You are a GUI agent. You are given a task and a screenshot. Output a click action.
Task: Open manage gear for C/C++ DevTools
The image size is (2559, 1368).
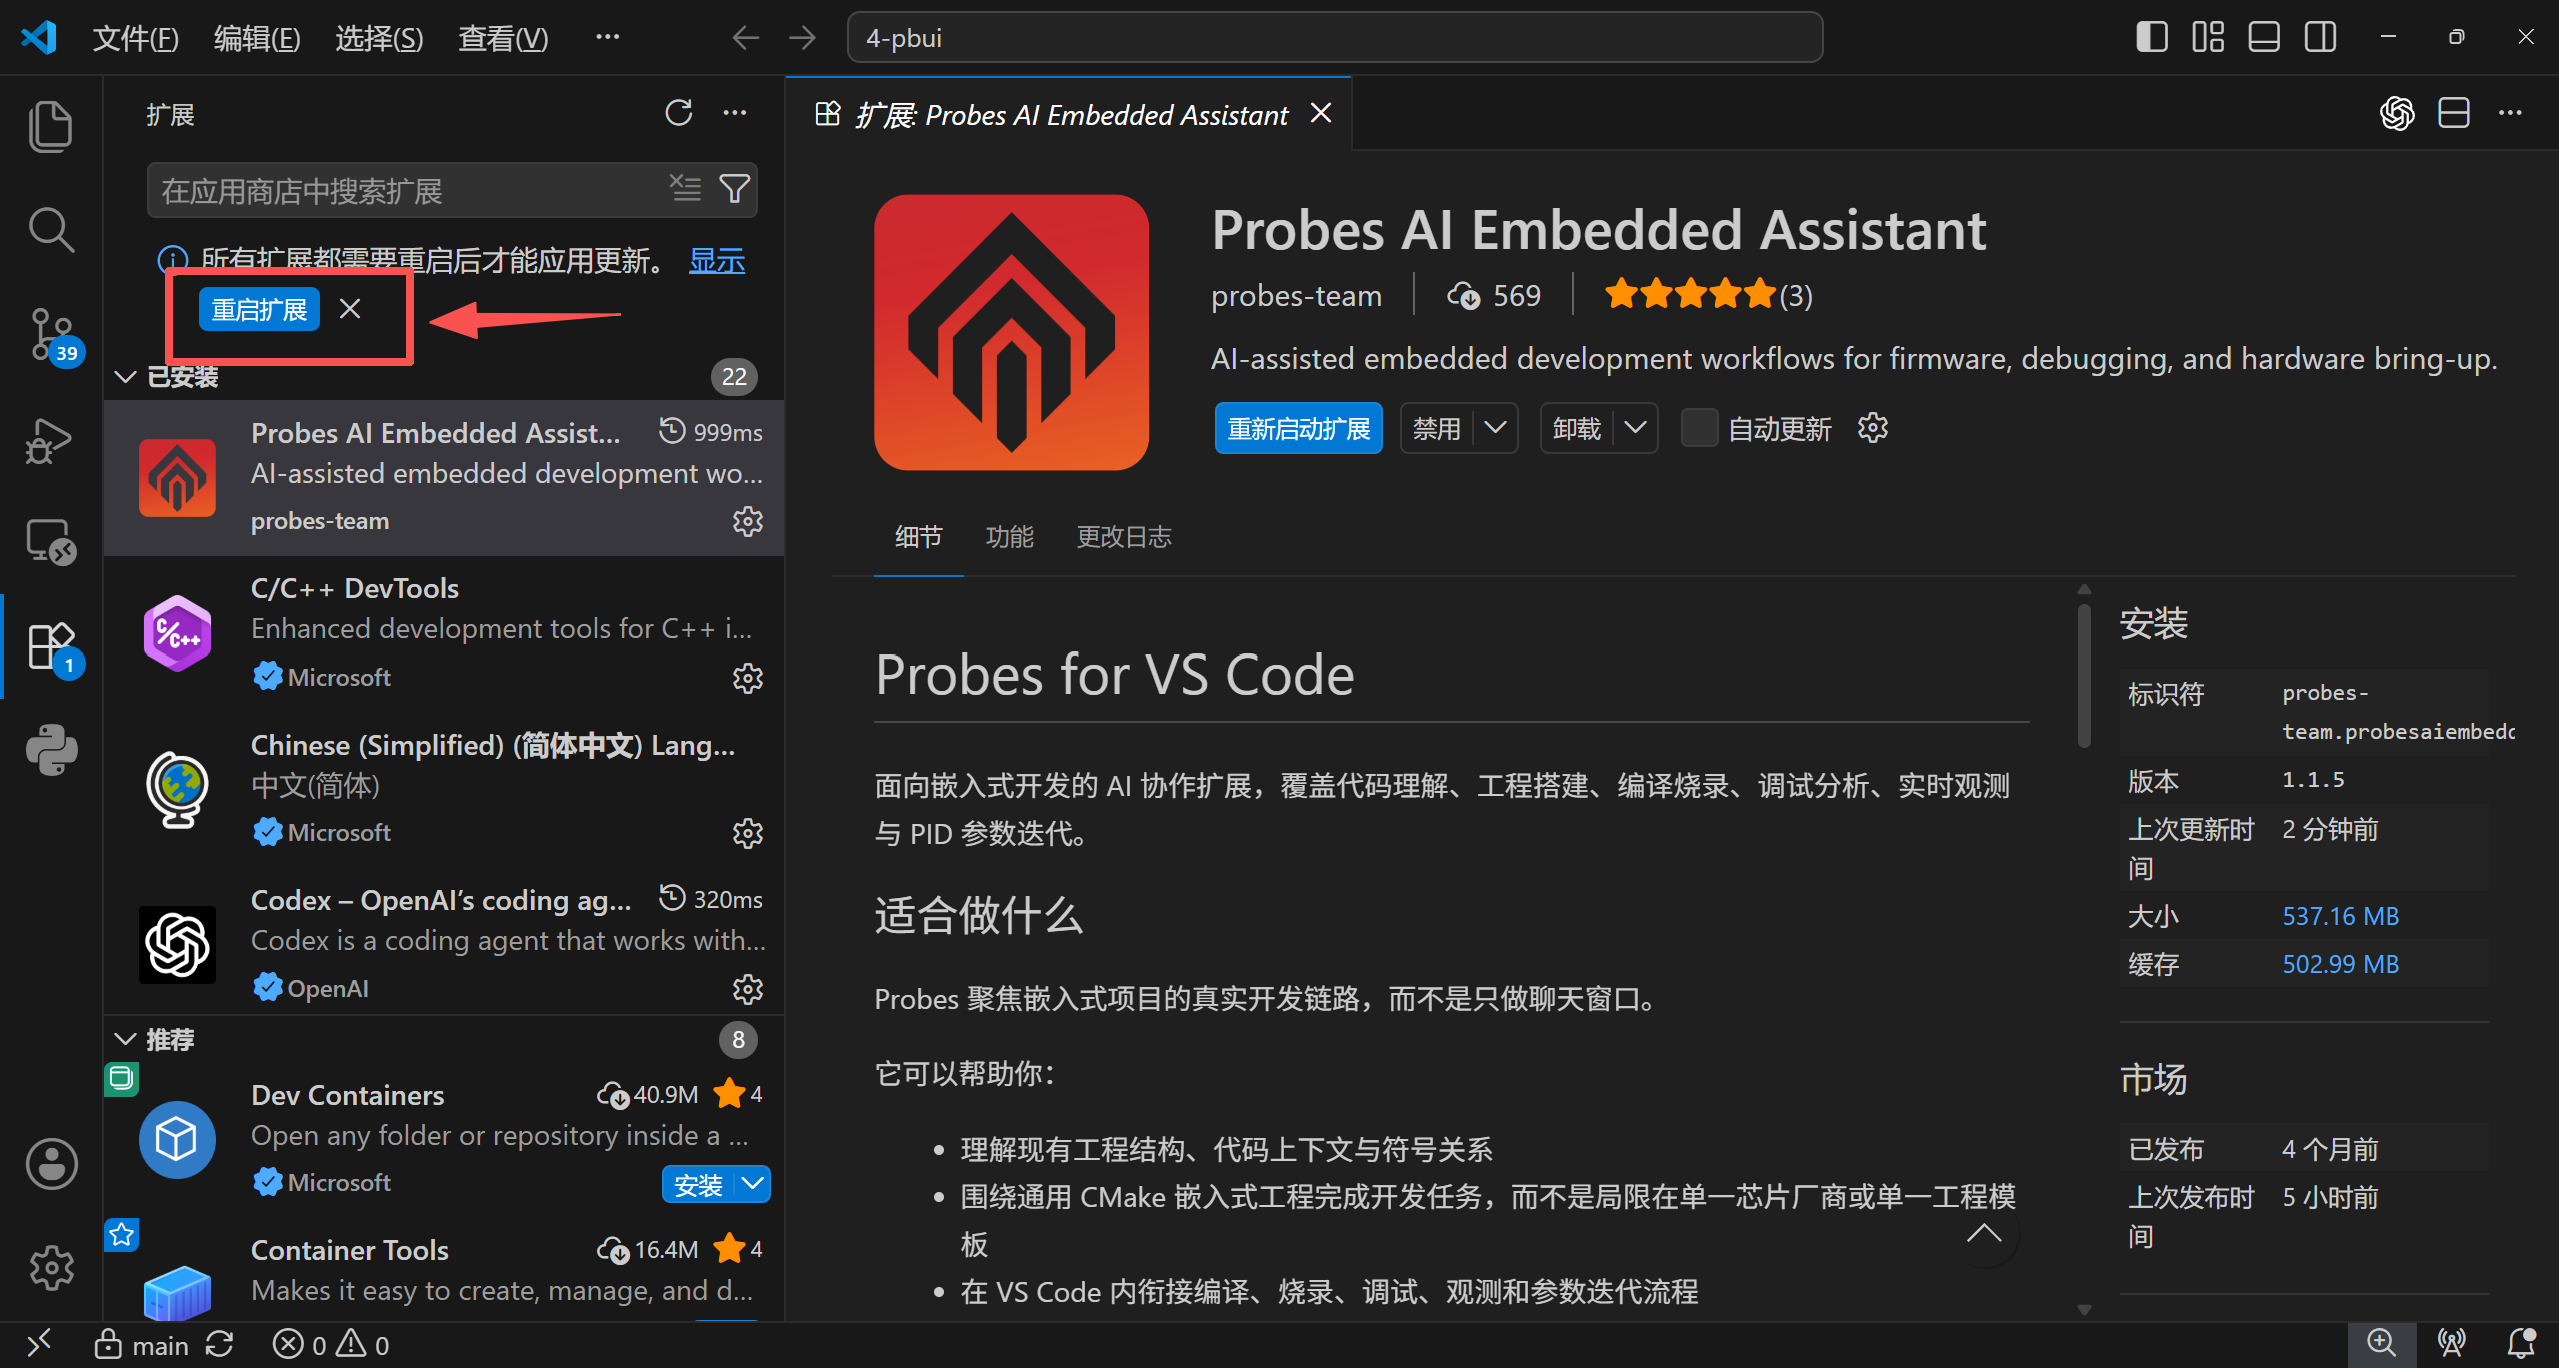pos(748,678)
